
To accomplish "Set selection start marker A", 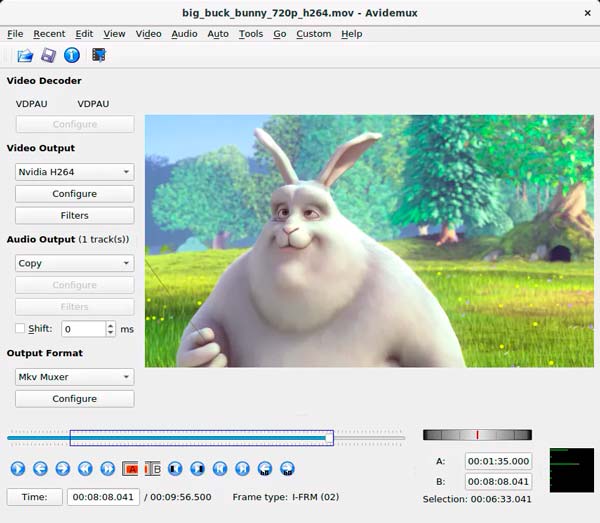I will [130, 469].
